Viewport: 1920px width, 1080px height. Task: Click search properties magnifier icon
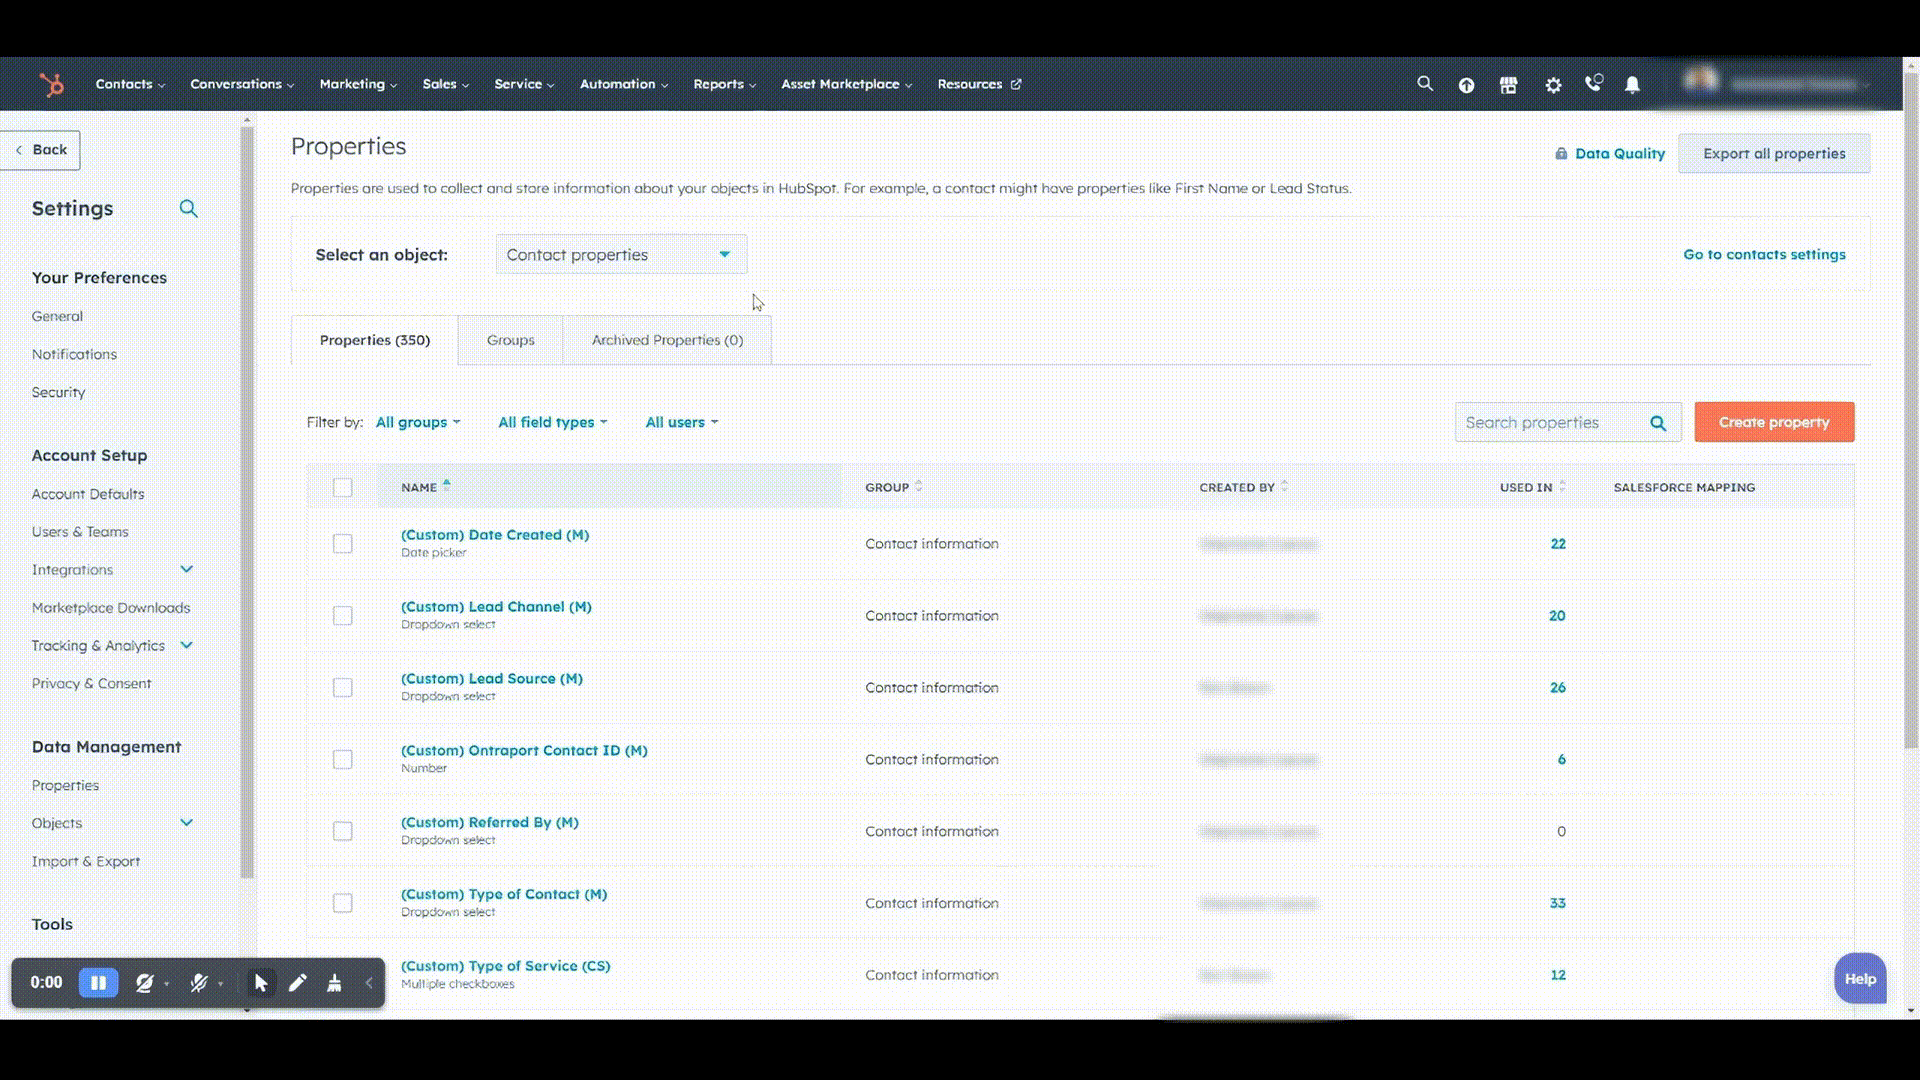point(1658,422)
